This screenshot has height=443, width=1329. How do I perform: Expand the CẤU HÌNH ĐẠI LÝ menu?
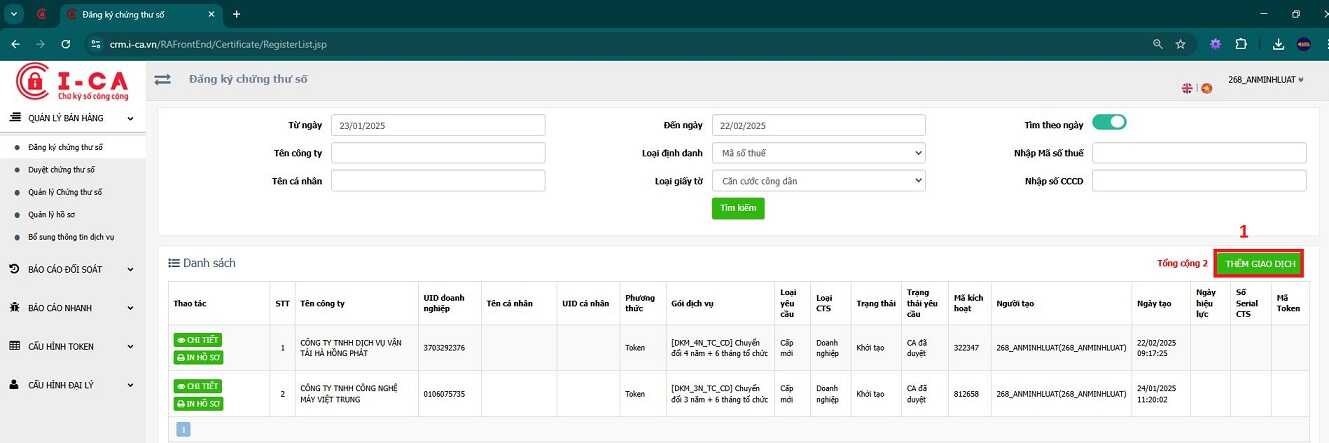(72, 384)
